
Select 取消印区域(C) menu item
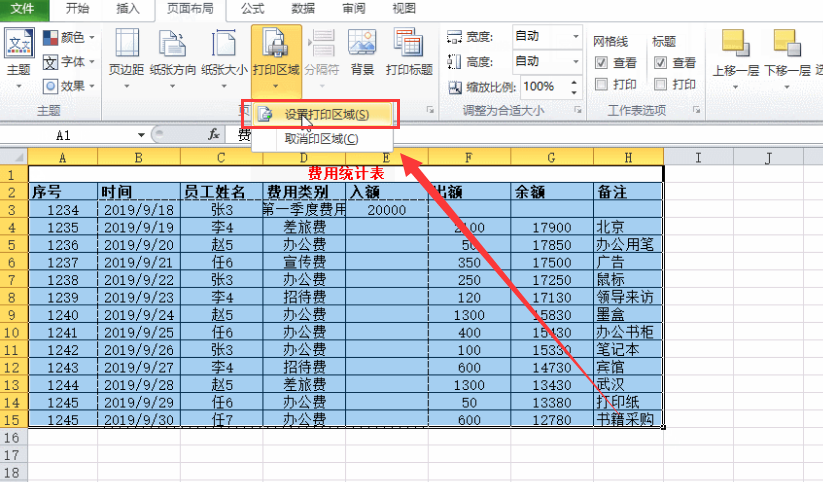[322, 139]
